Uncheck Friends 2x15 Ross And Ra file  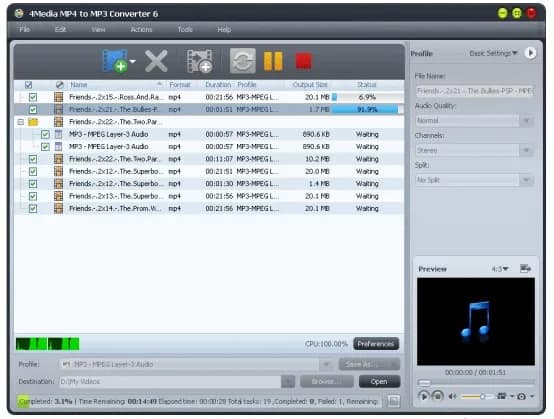click(x=33, y=97)
